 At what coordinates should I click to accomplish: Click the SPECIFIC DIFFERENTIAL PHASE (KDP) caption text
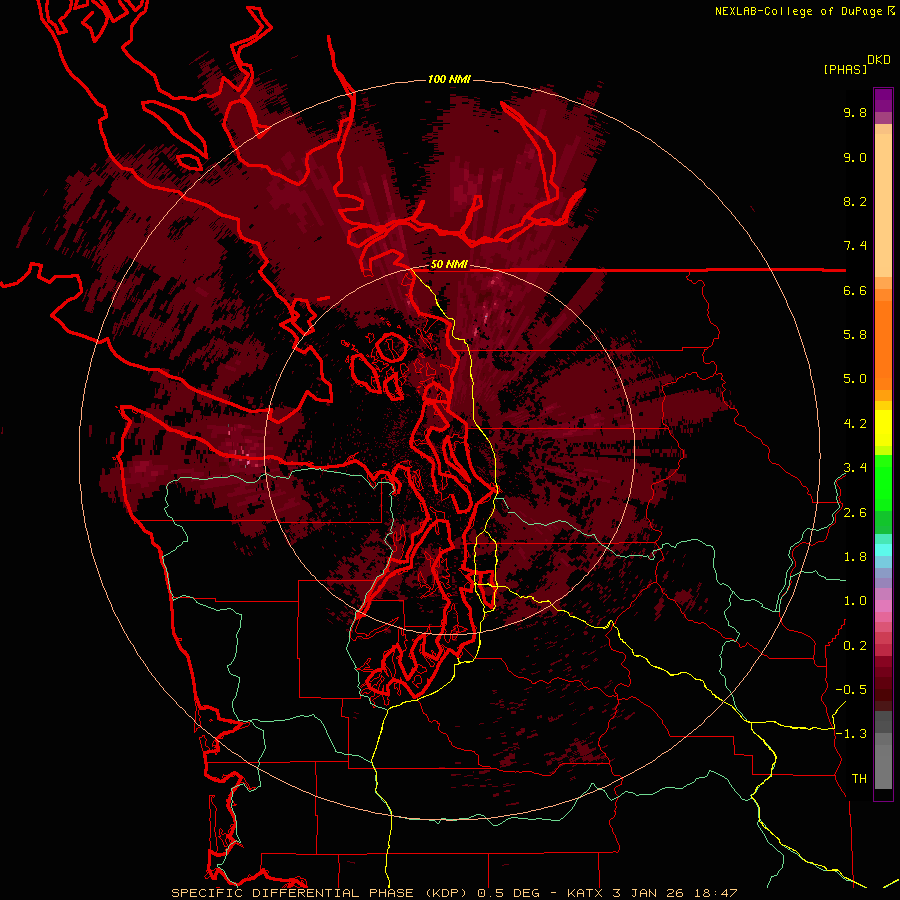coord(320,893)
